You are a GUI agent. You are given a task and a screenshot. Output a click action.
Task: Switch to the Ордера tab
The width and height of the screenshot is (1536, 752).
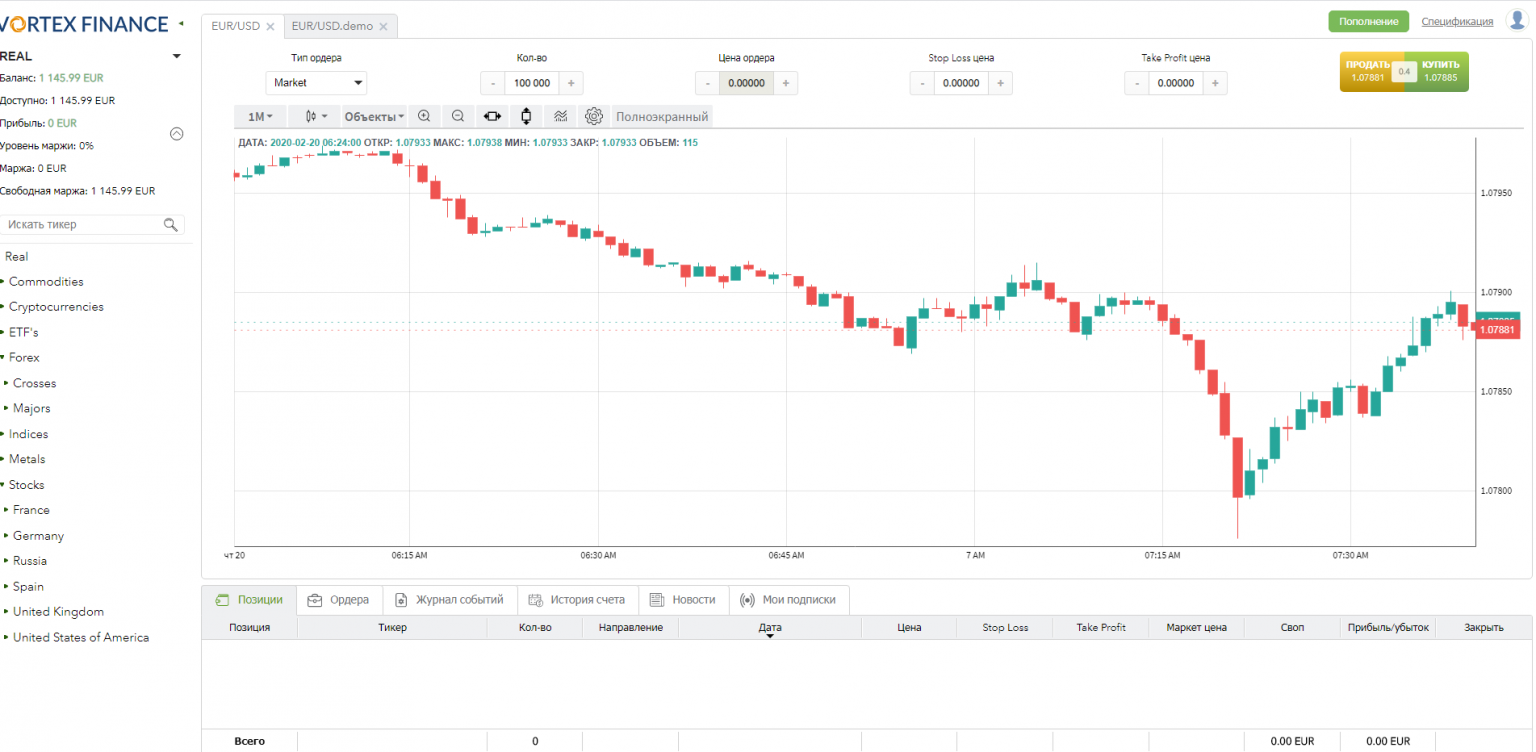point(339,600)
